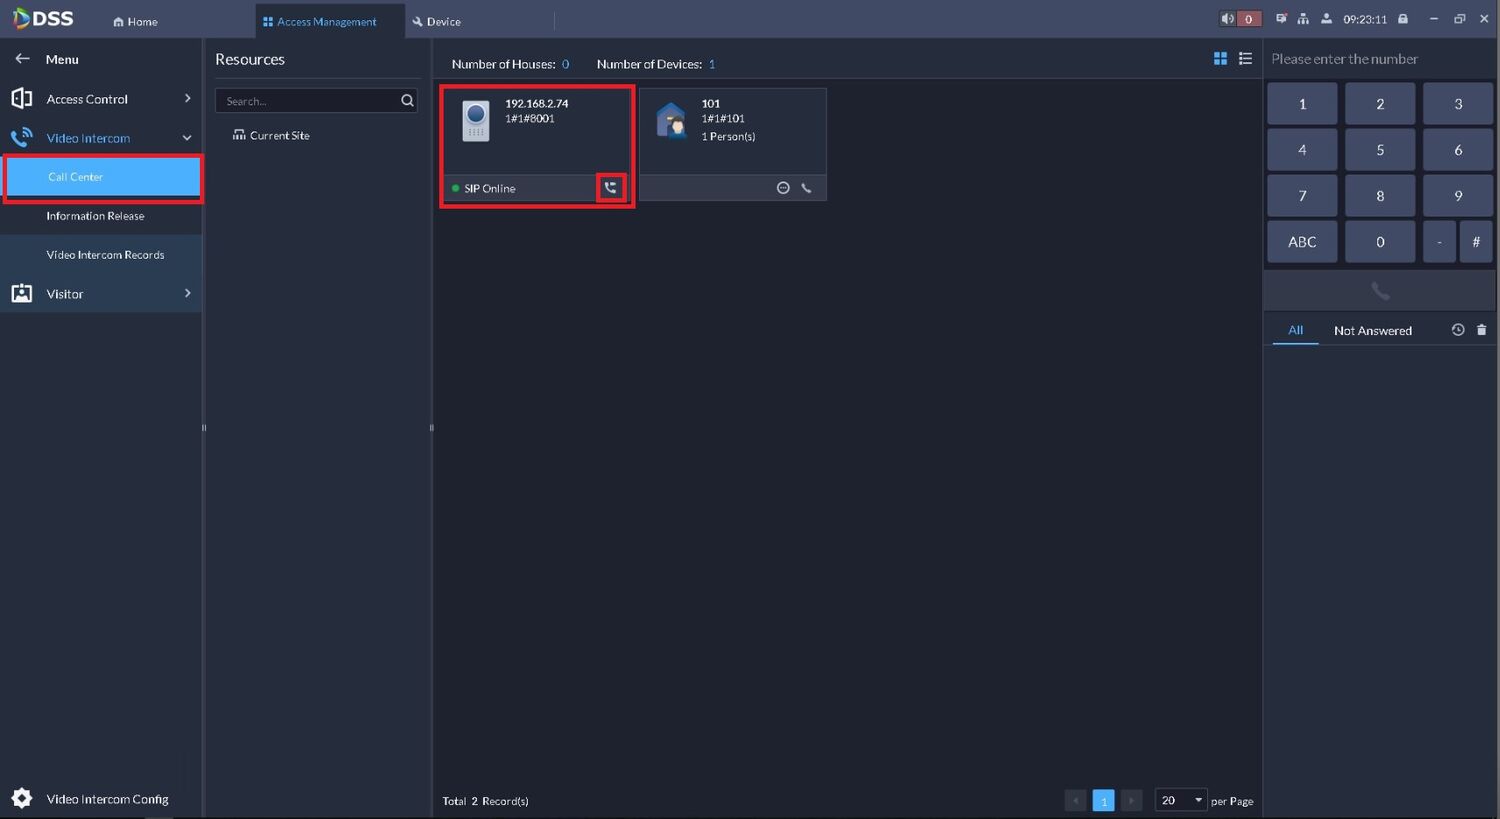1500x819 pixels.
Task: Open the message notifications icon
Action: tap(1281, 19)
